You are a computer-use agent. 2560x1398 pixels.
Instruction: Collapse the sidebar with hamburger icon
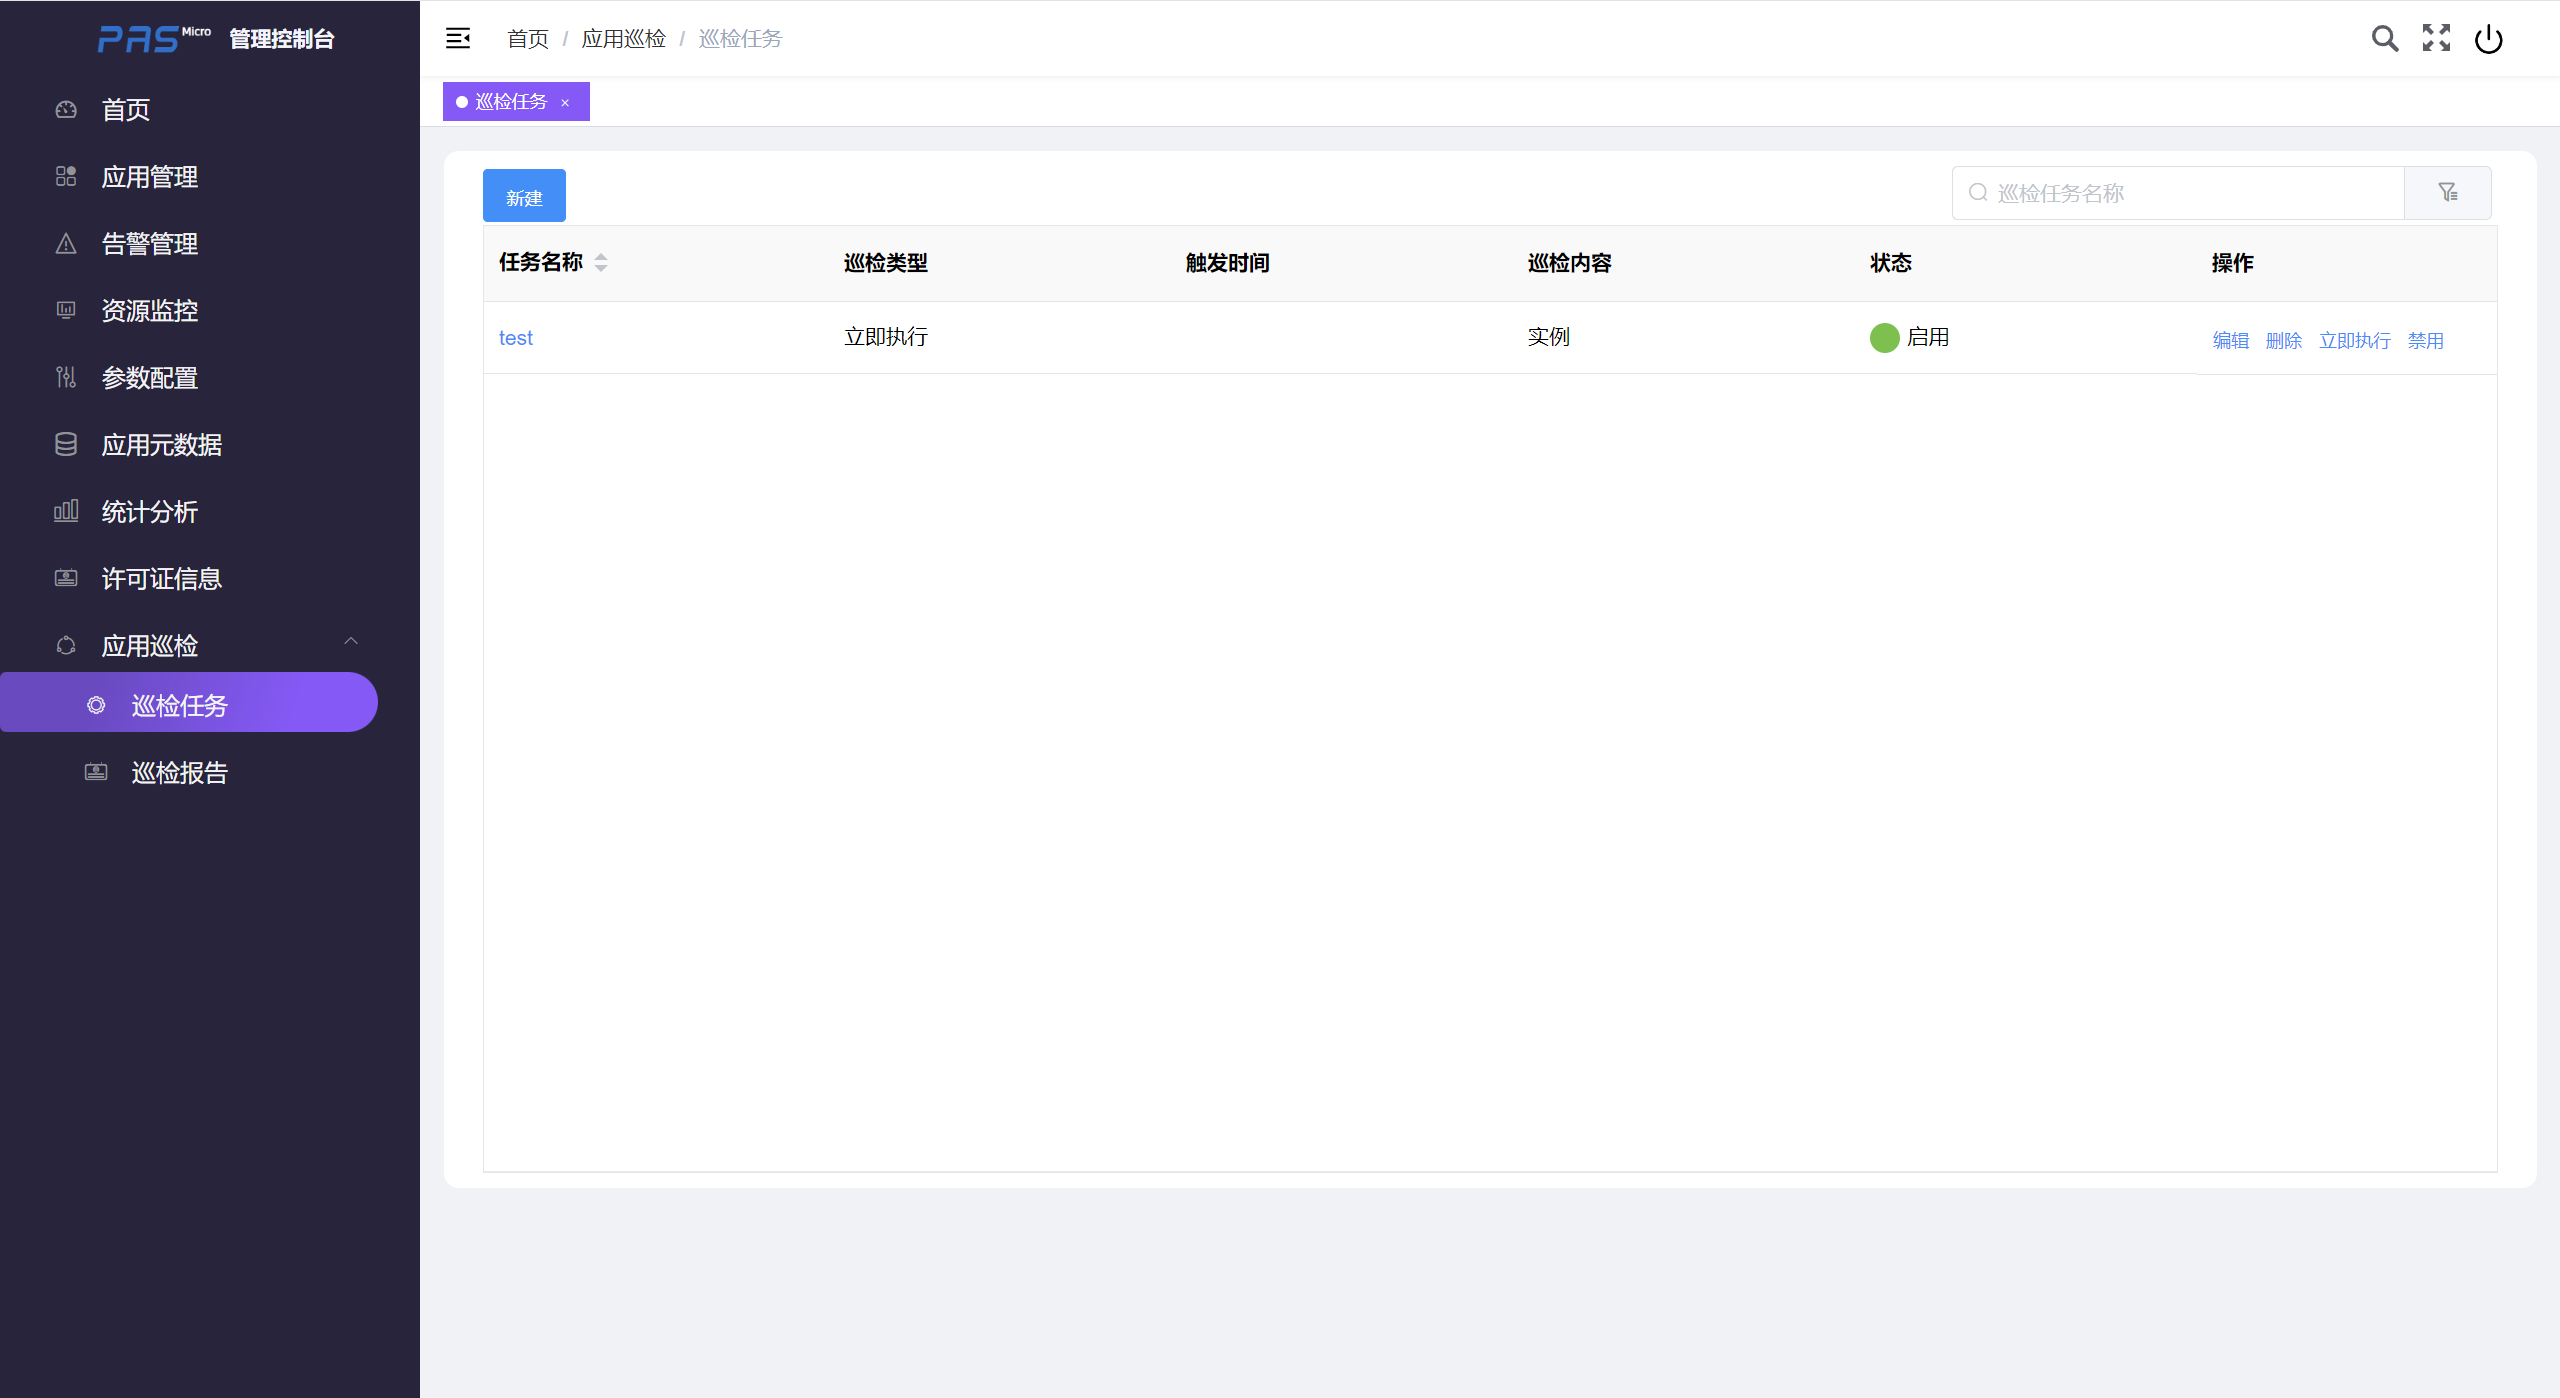click(x=458, y=38)
